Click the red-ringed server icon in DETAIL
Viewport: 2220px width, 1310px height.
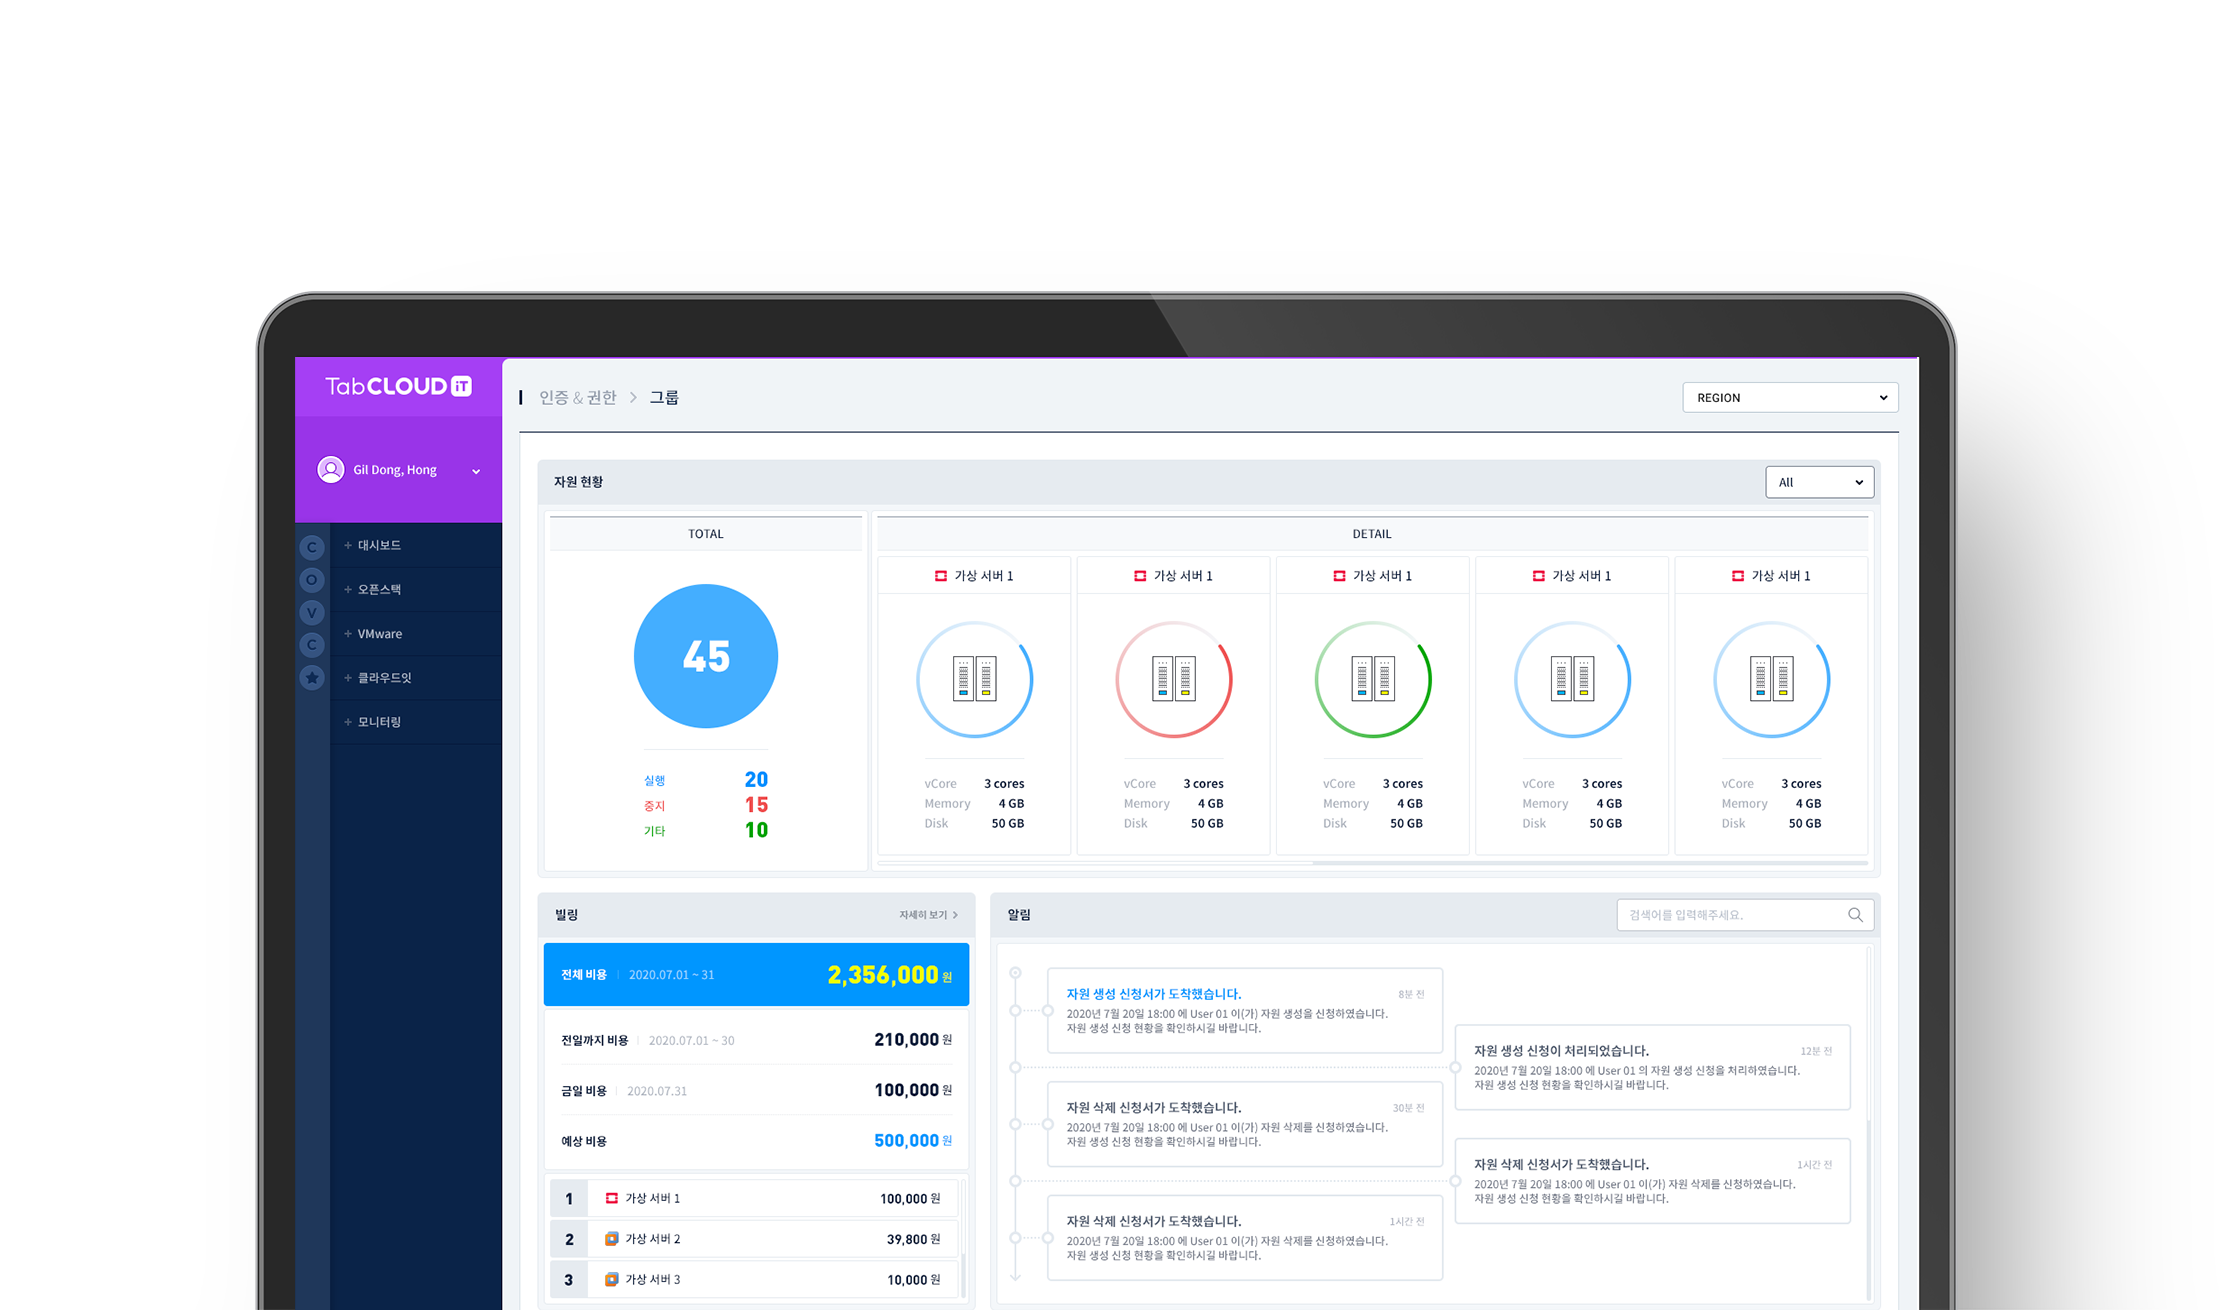coord(1173,679)
